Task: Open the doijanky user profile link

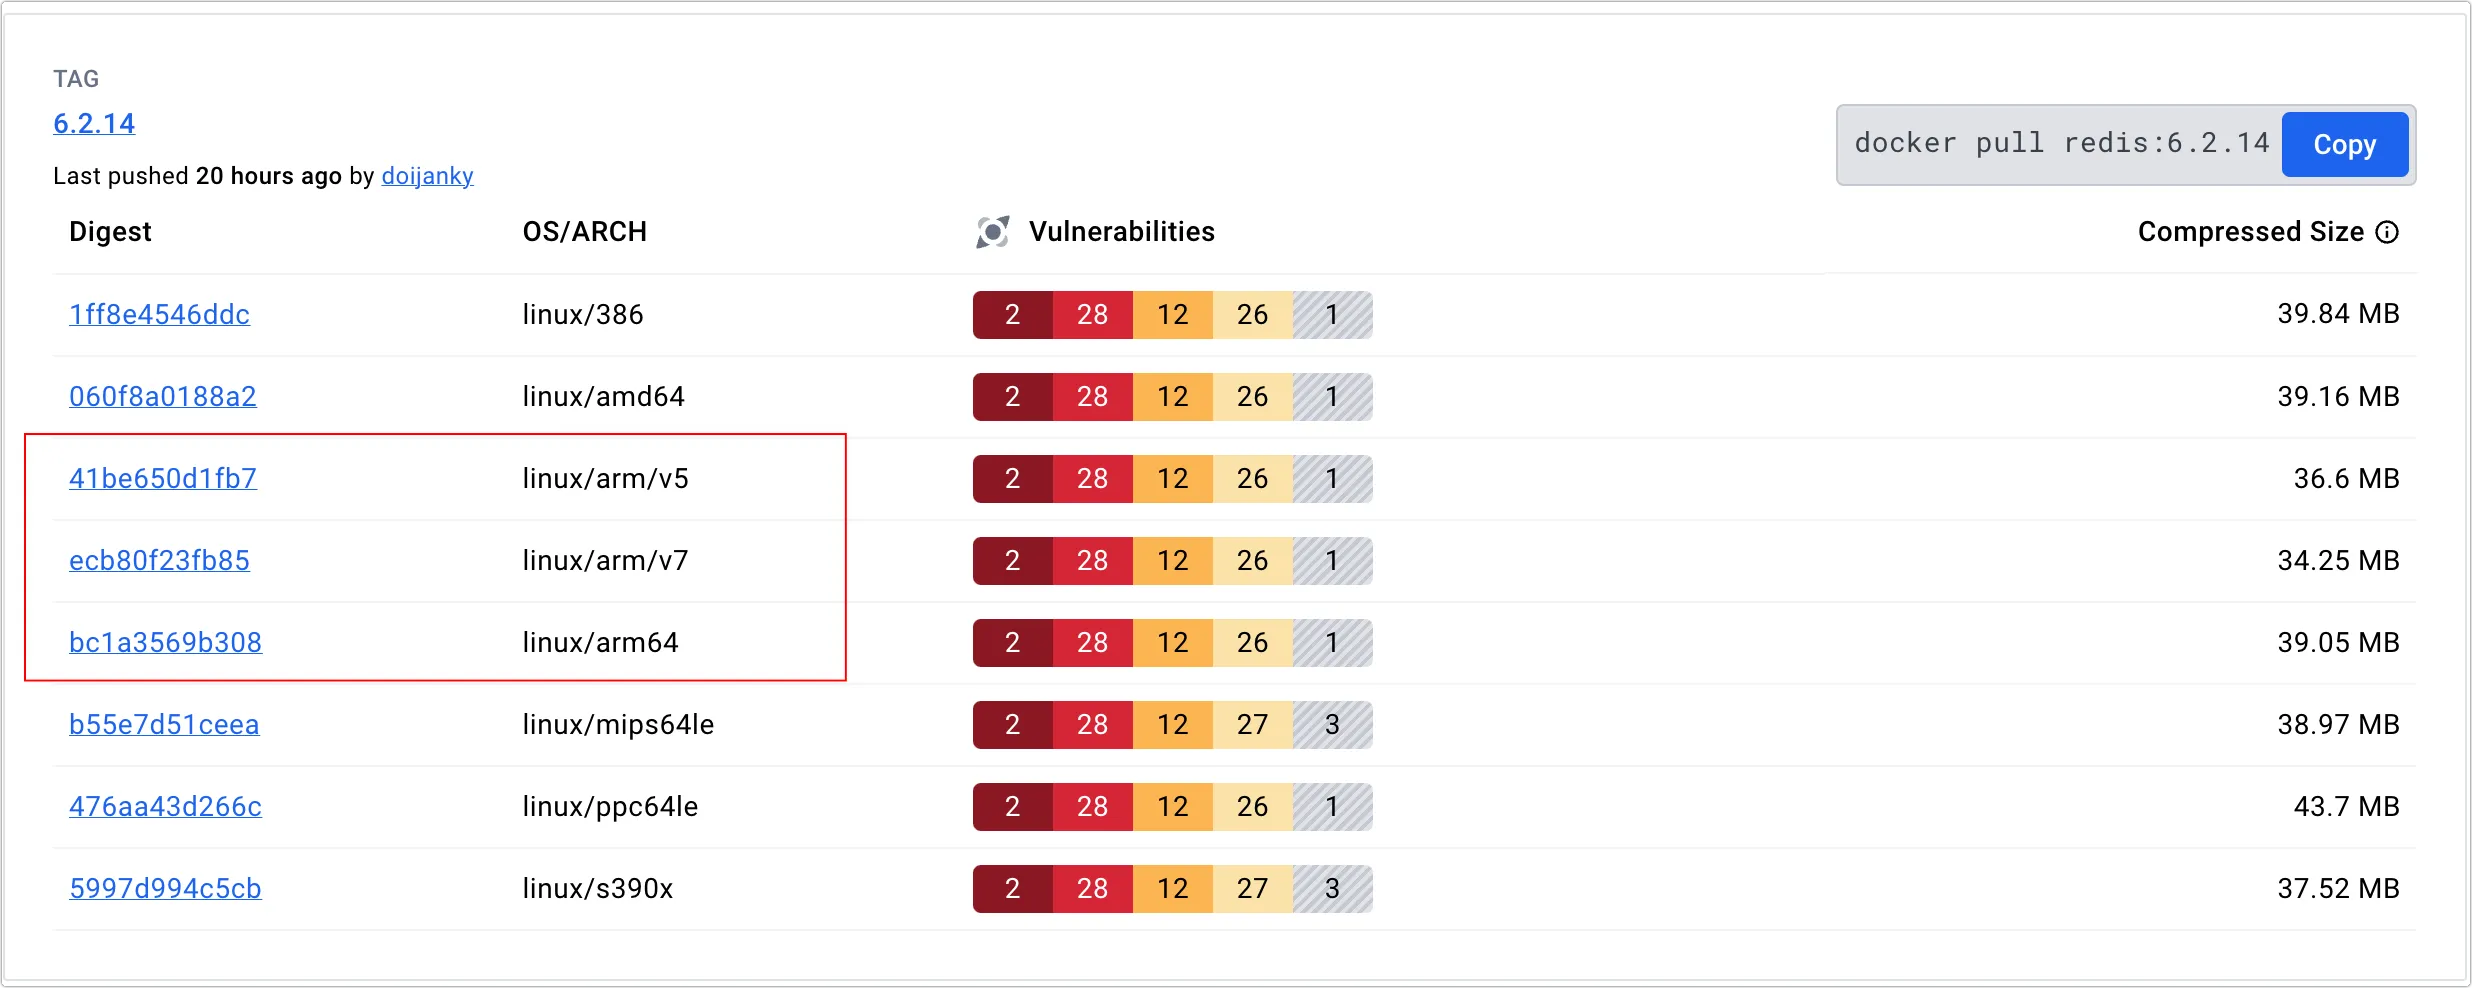Action: 427,176
